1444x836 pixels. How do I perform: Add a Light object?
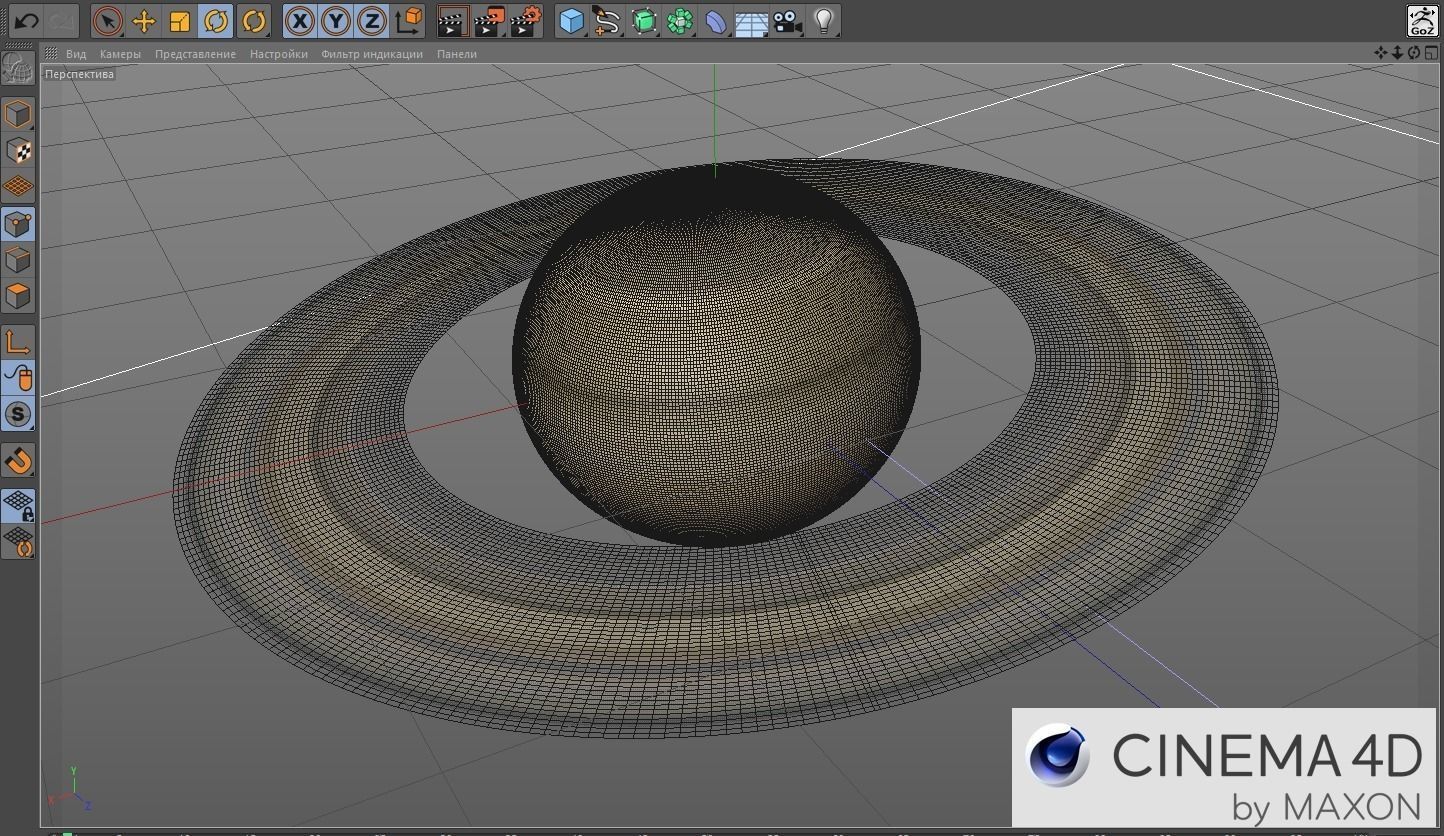(823, 20)
